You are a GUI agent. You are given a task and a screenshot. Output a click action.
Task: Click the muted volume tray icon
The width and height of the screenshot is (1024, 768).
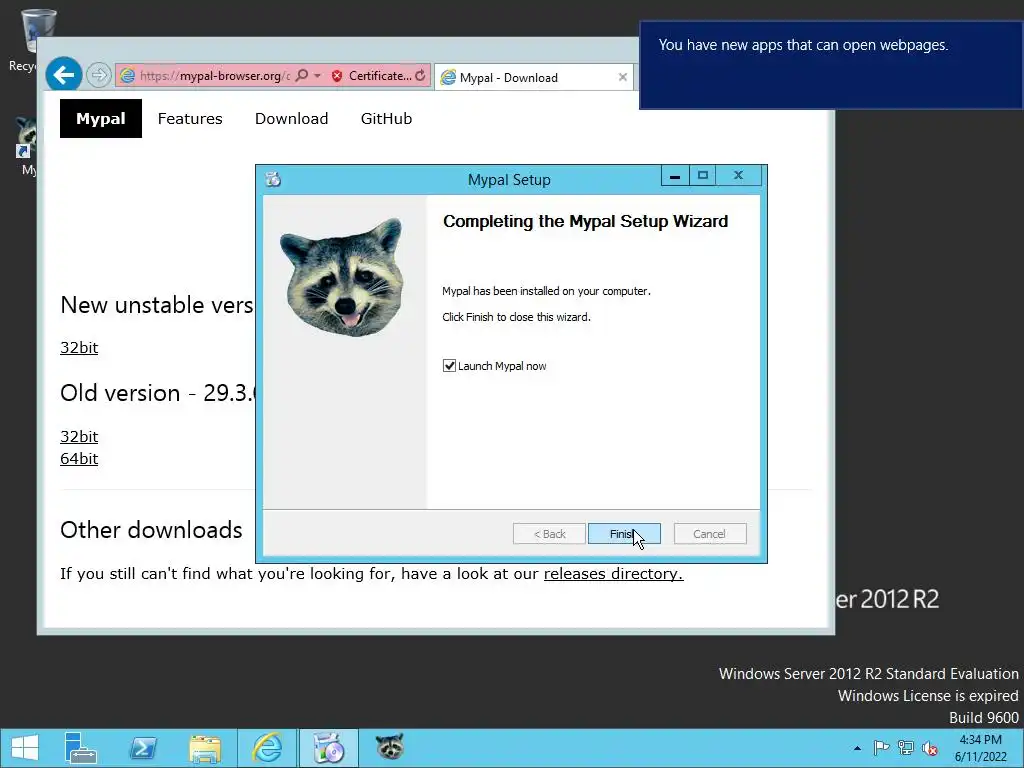930,748
